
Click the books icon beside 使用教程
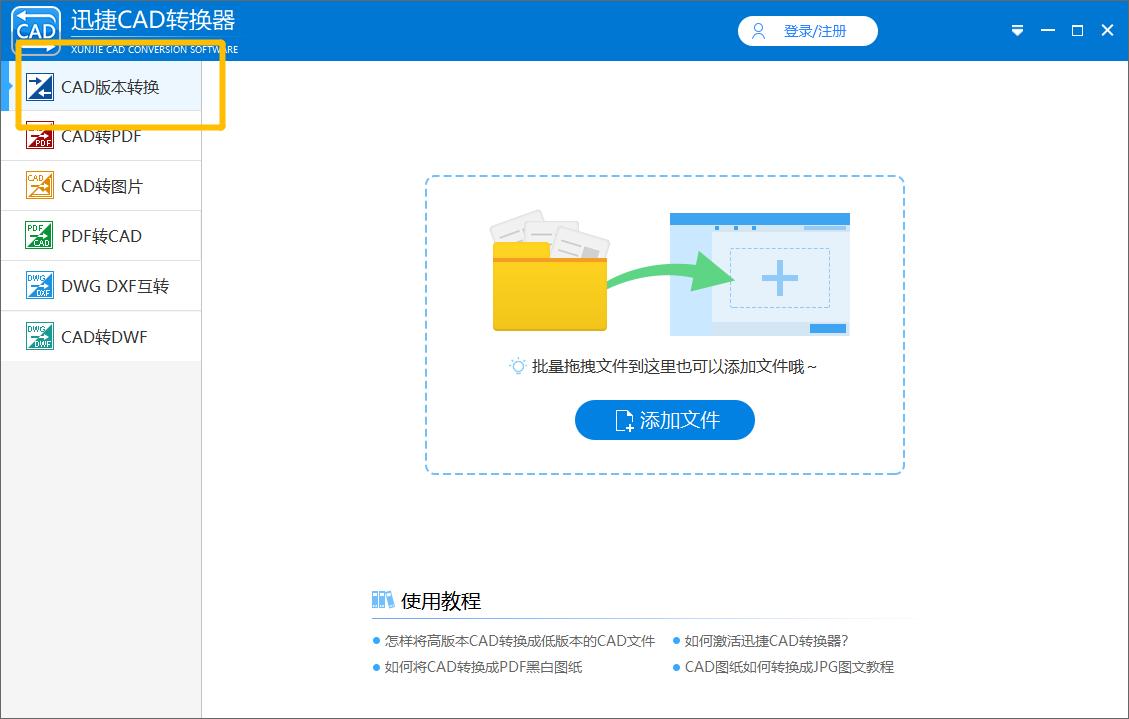tap(381, 599)
